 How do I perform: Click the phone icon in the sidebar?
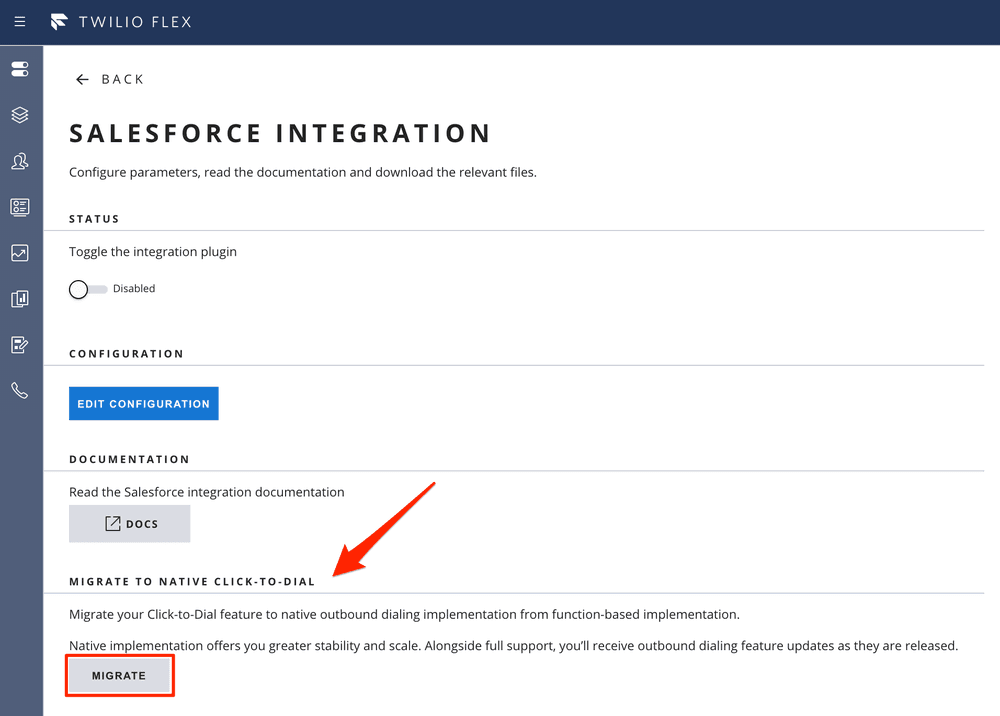[x=20, y=390]
